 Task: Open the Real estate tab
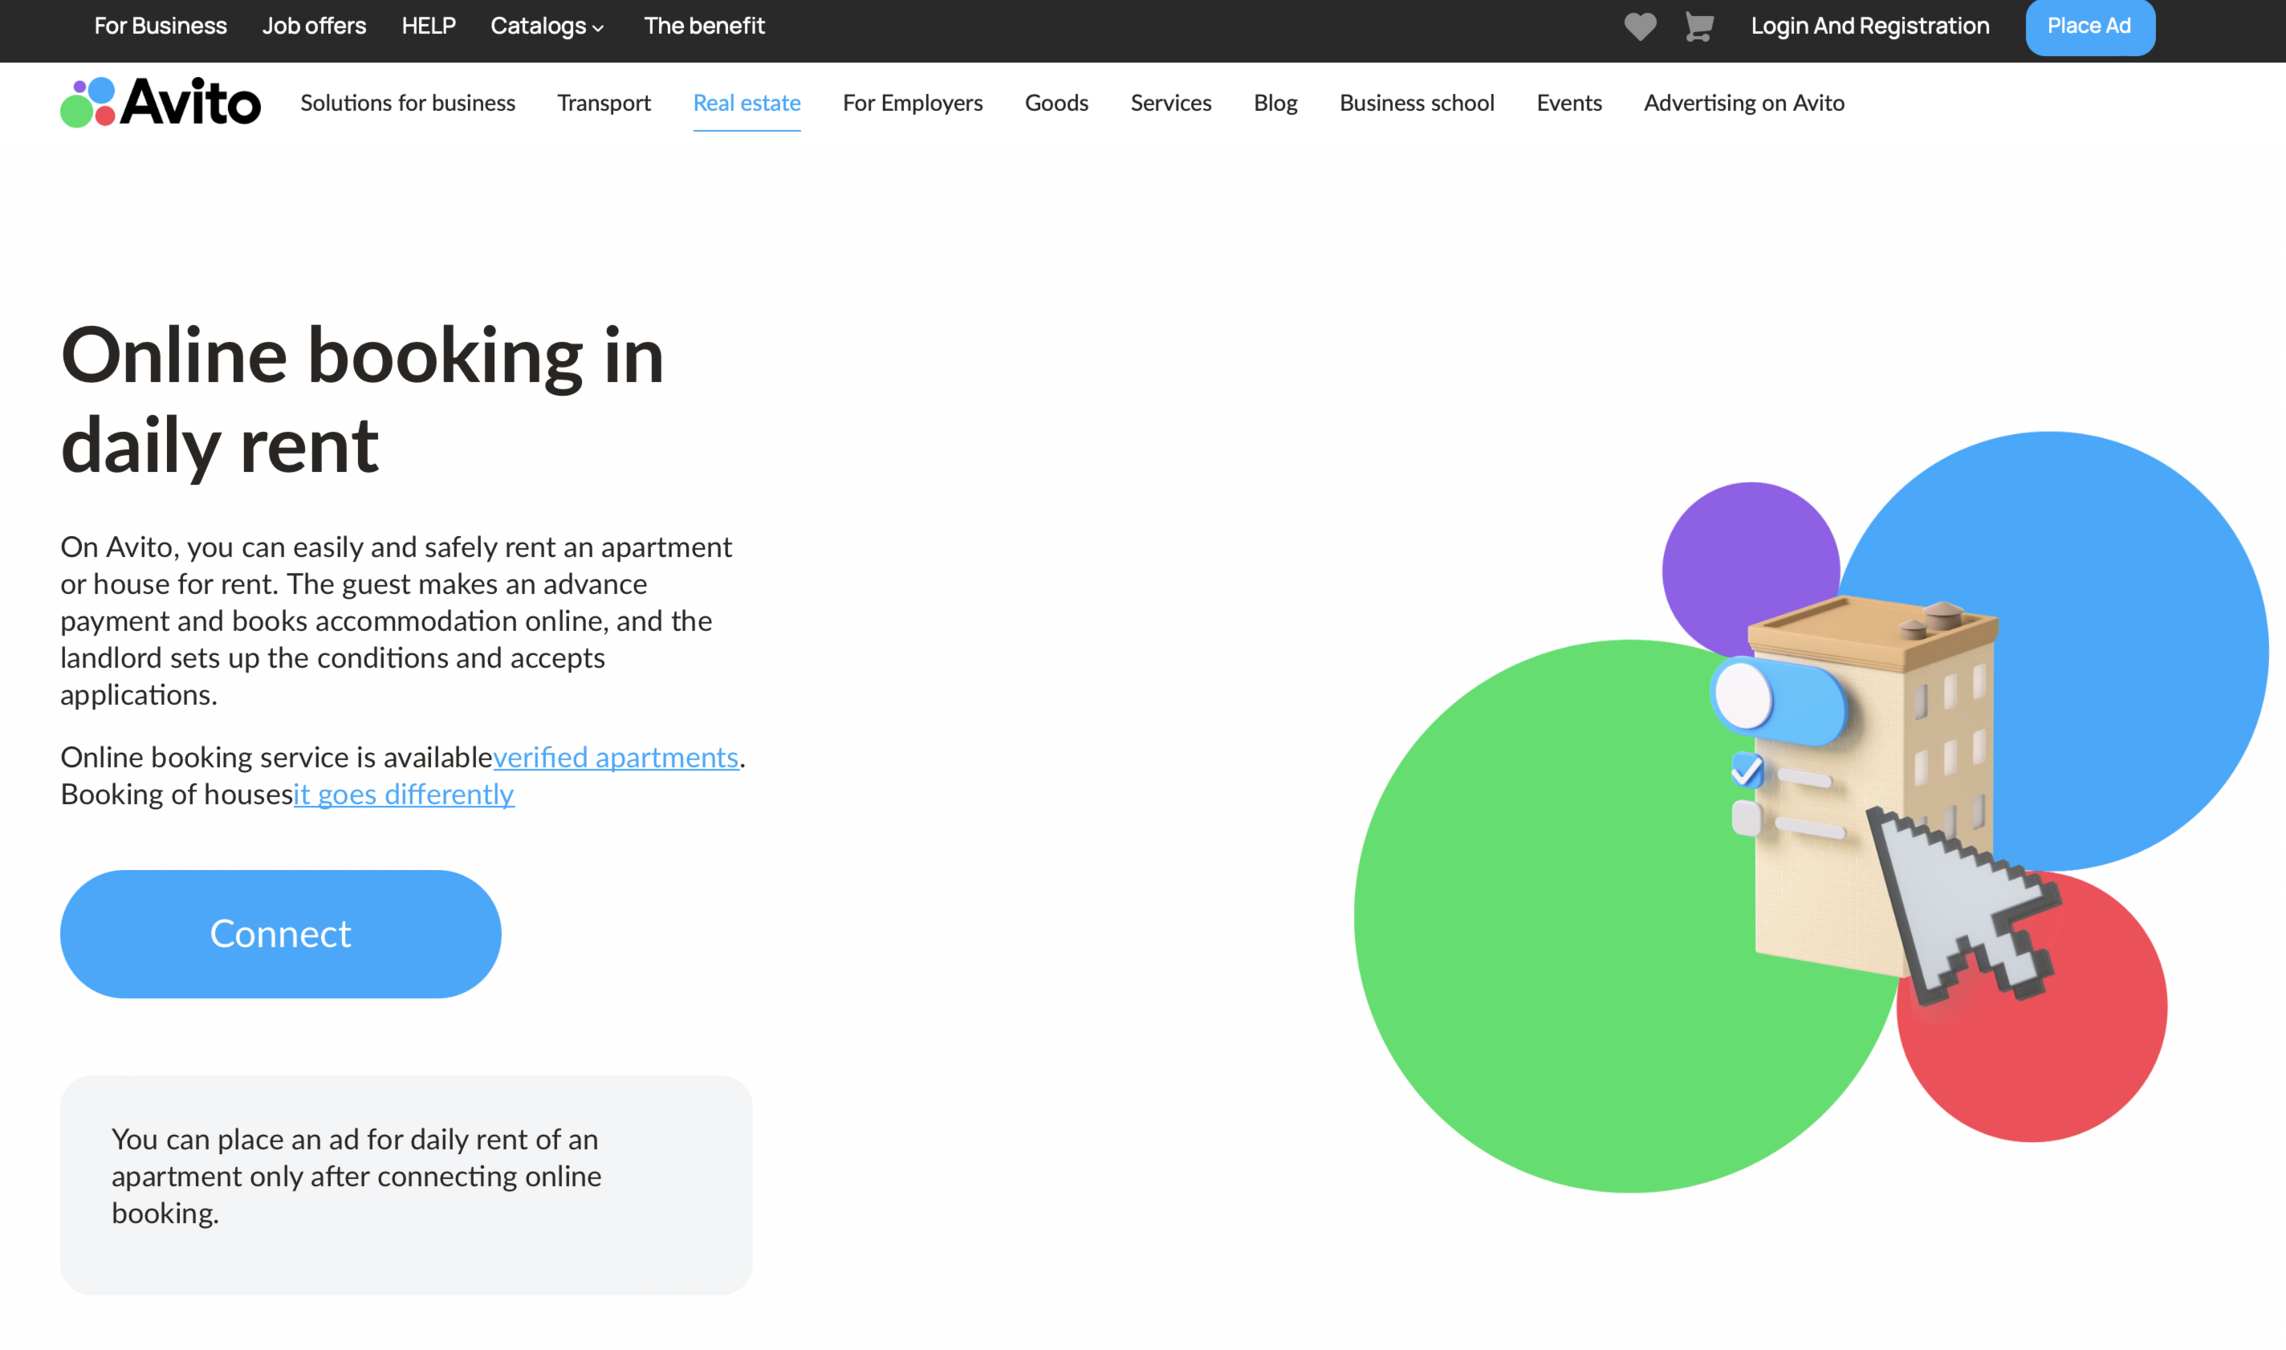pos(746,102)
